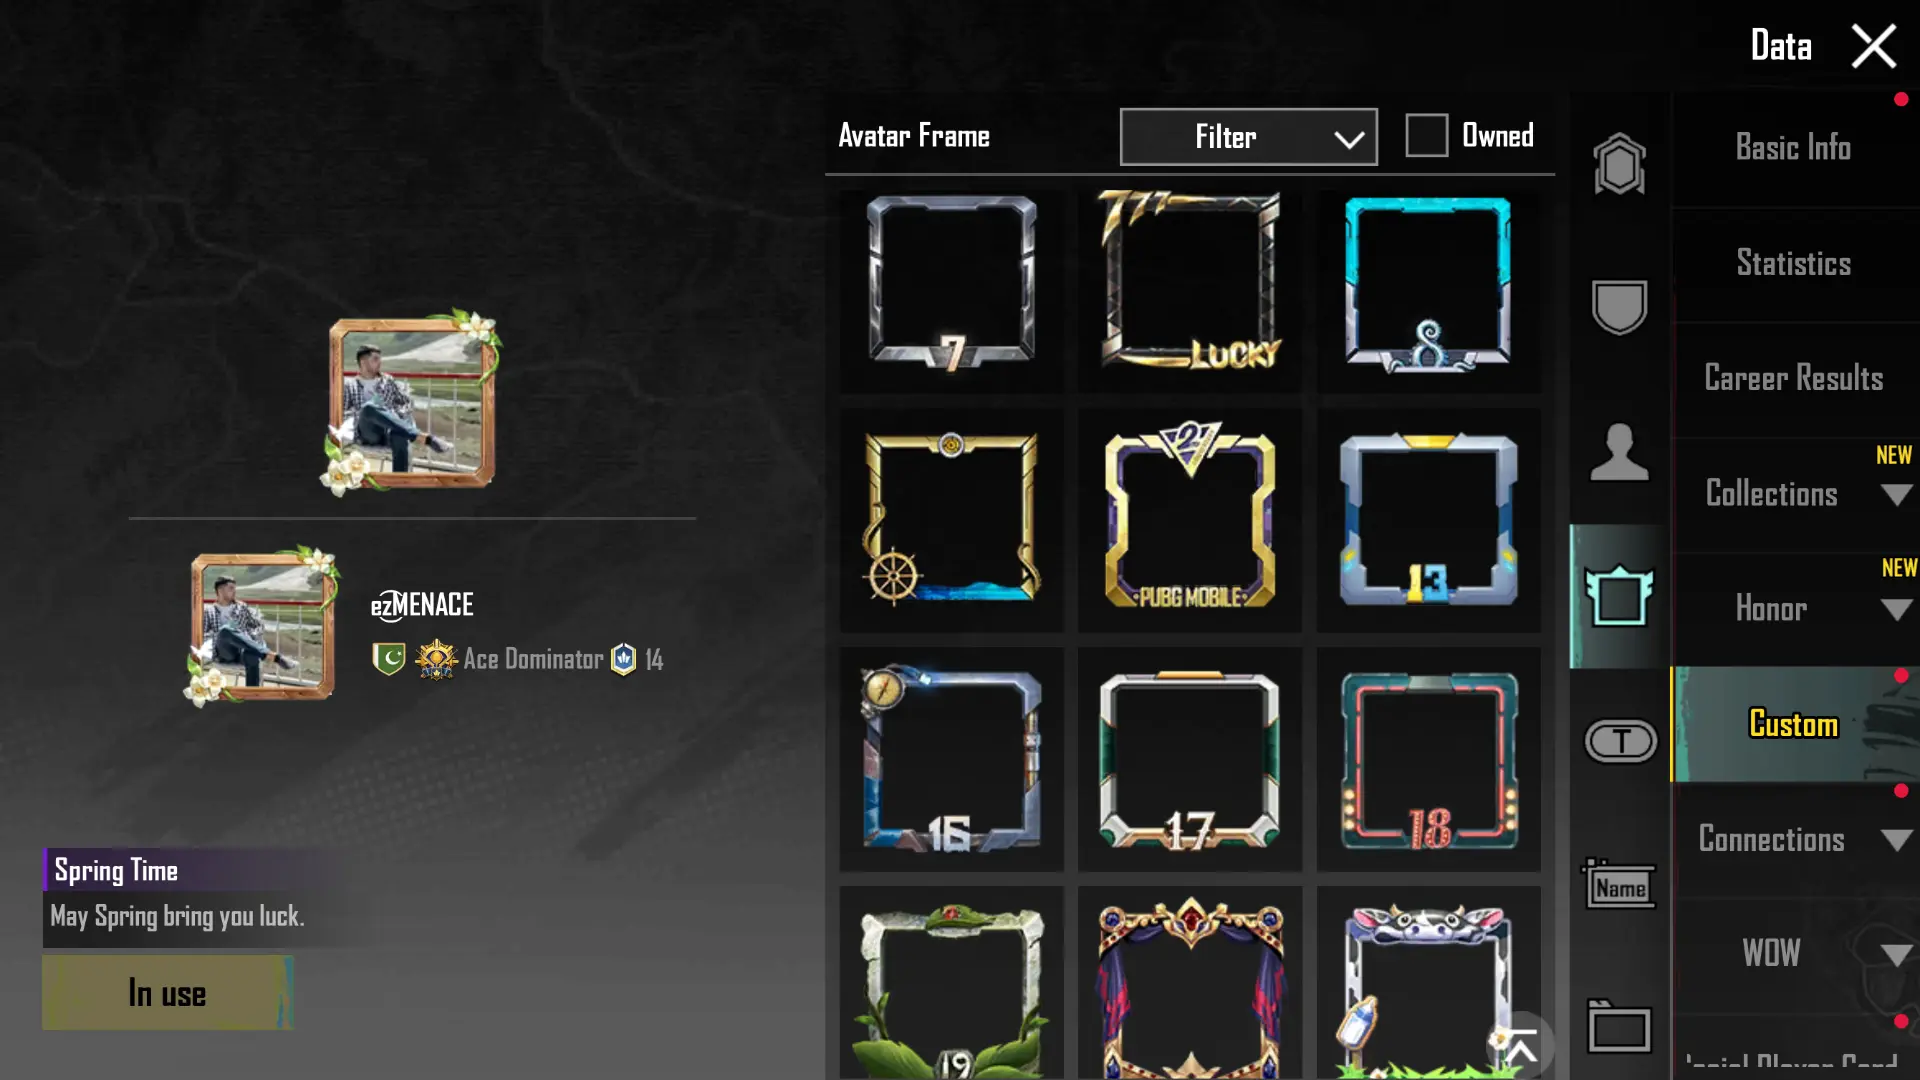
Task: Select the 777 Lucky avatar frame
Action: click(x=1190, y=281)
